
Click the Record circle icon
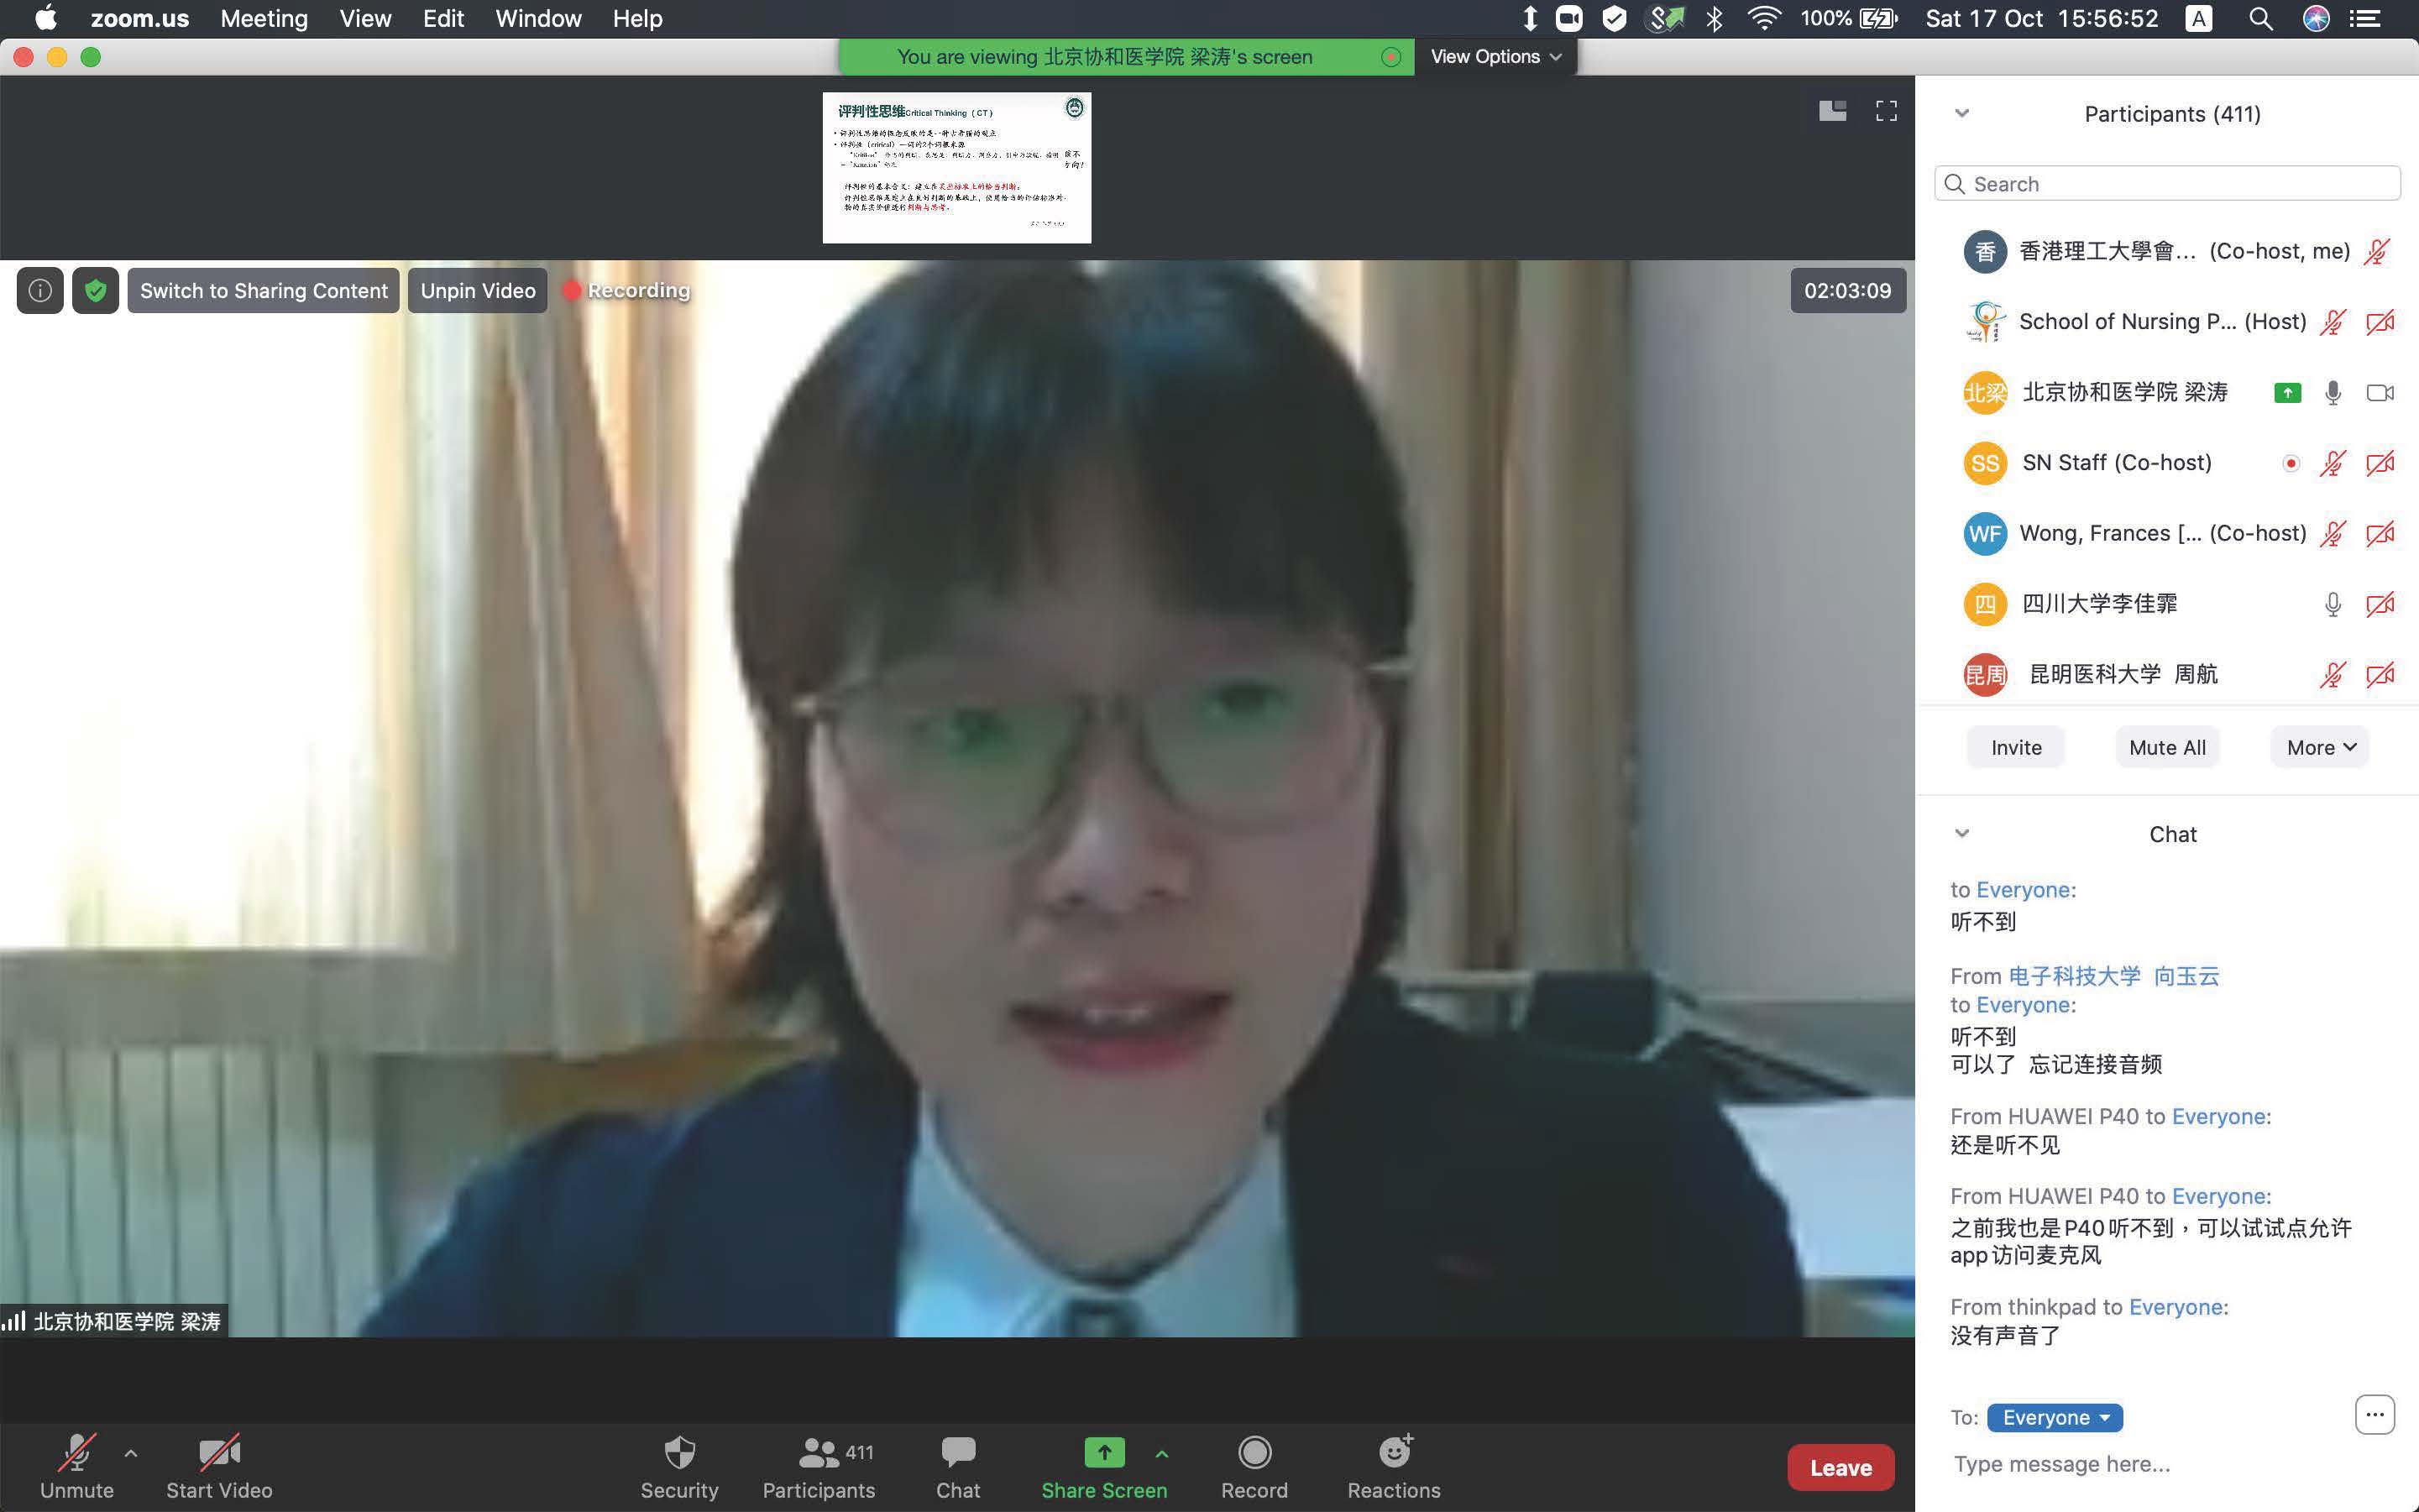[x=1254, y=1452]
